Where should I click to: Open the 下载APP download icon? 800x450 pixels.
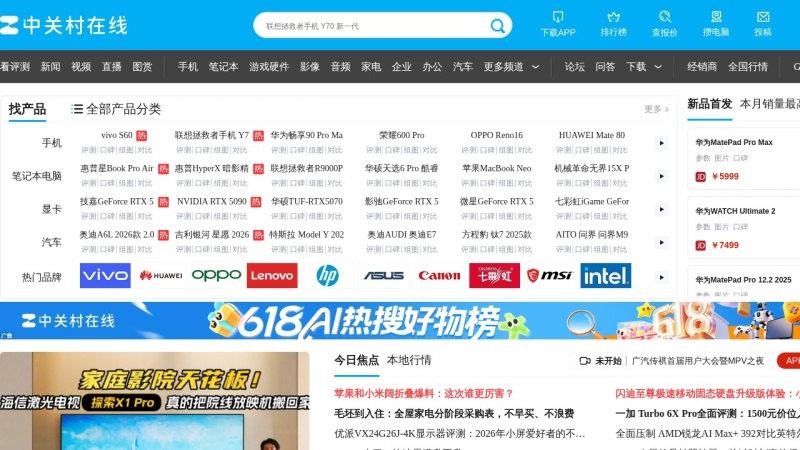pos(558,17)
